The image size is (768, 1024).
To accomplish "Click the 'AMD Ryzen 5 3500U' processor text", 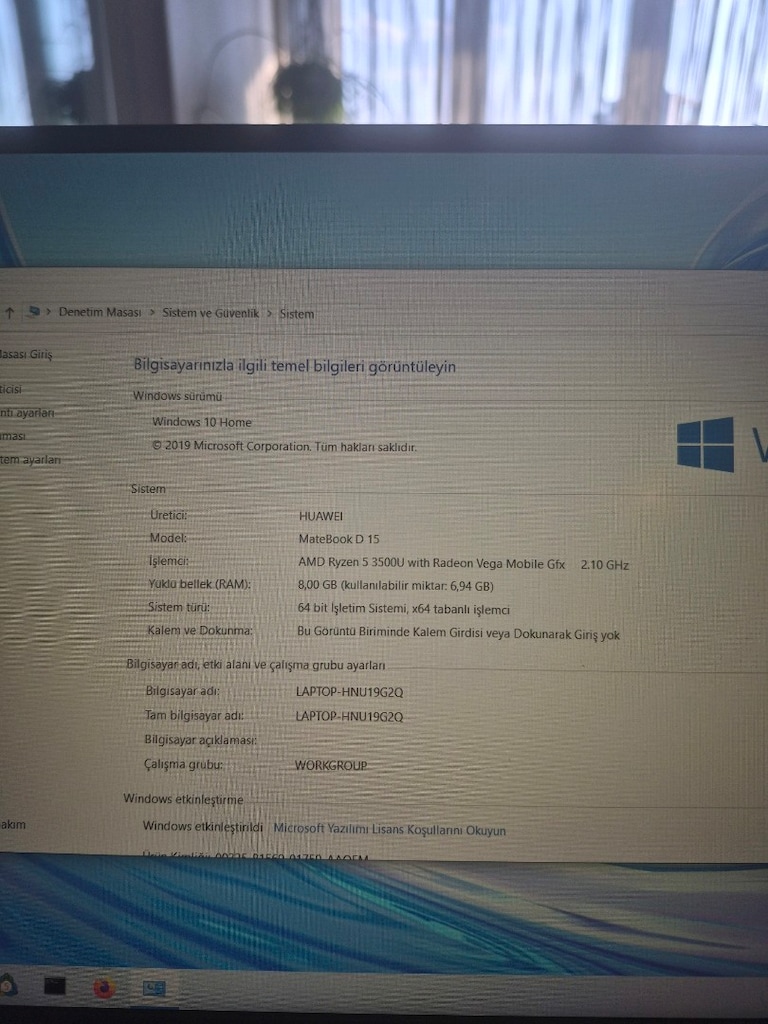I will coord(432,563).
